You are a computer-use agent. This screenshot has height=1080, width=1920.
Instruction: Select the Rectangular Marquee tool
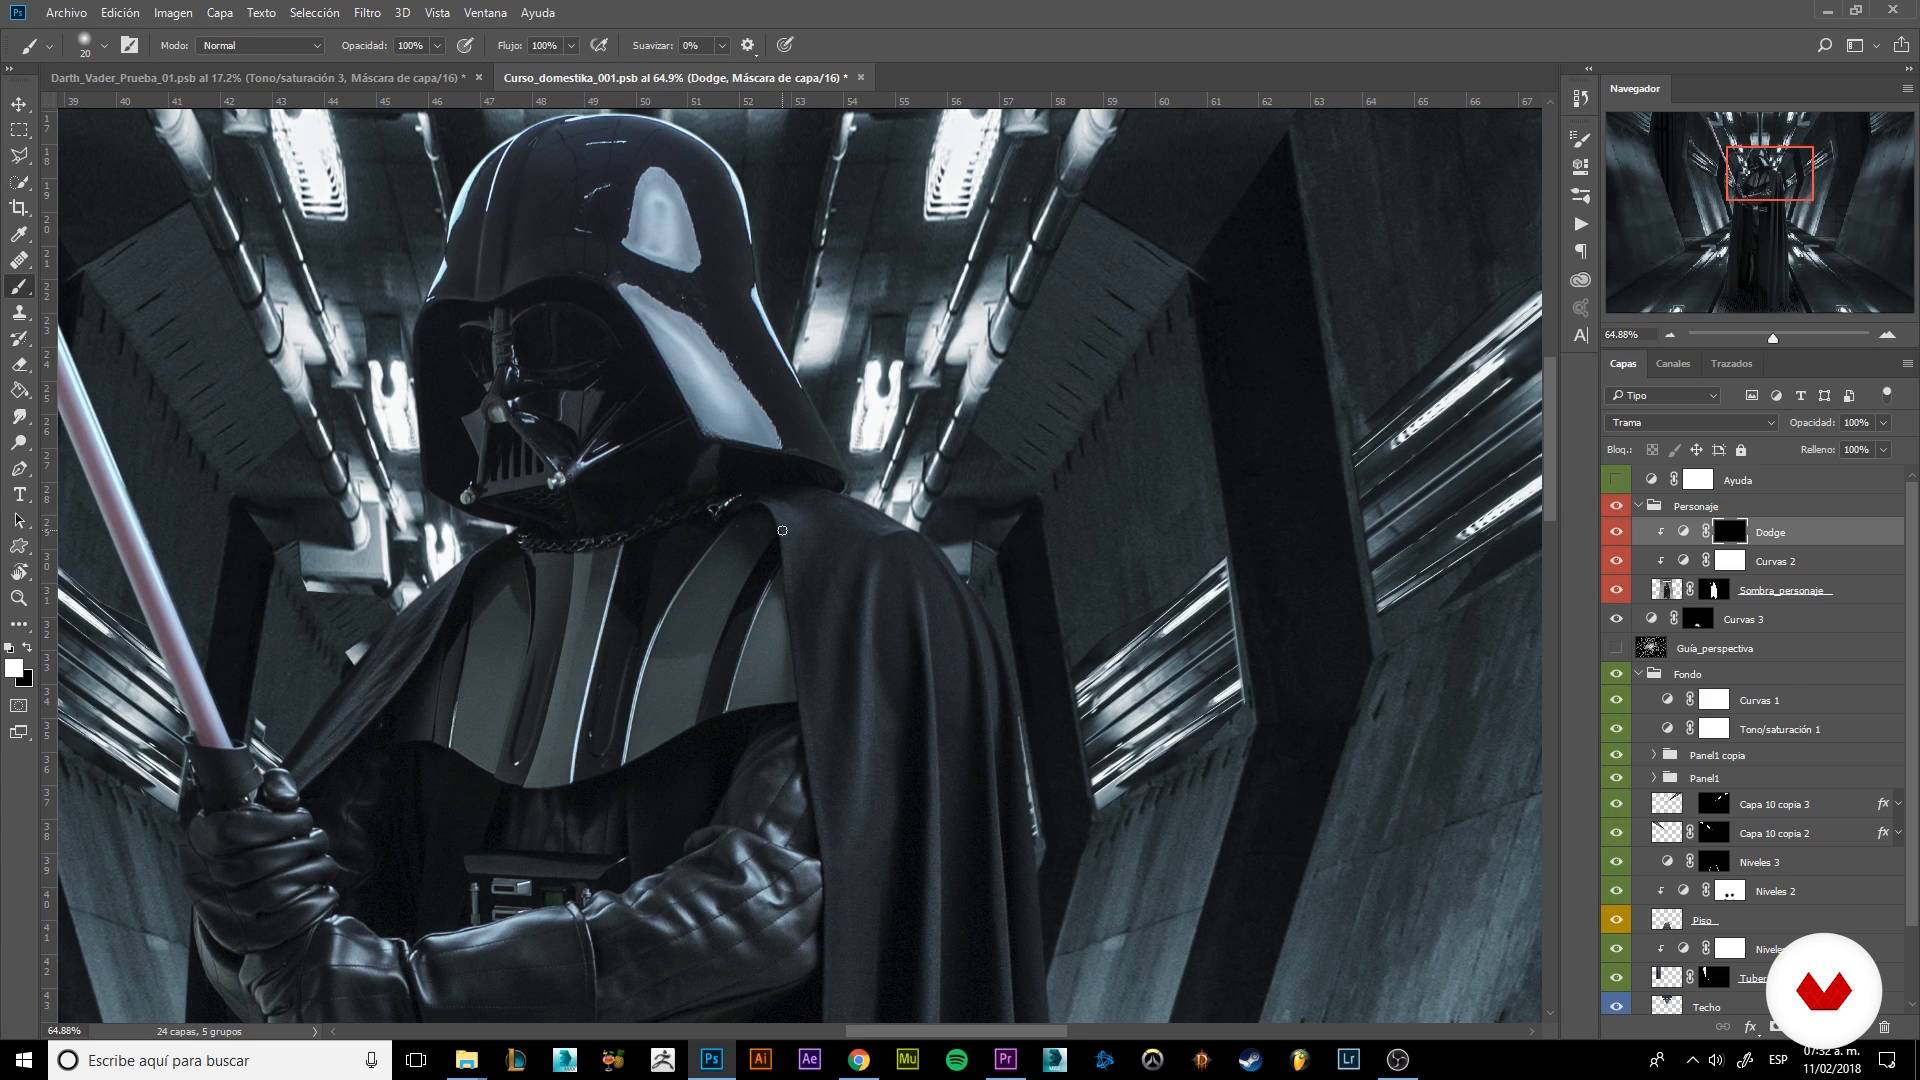point(19,130)
